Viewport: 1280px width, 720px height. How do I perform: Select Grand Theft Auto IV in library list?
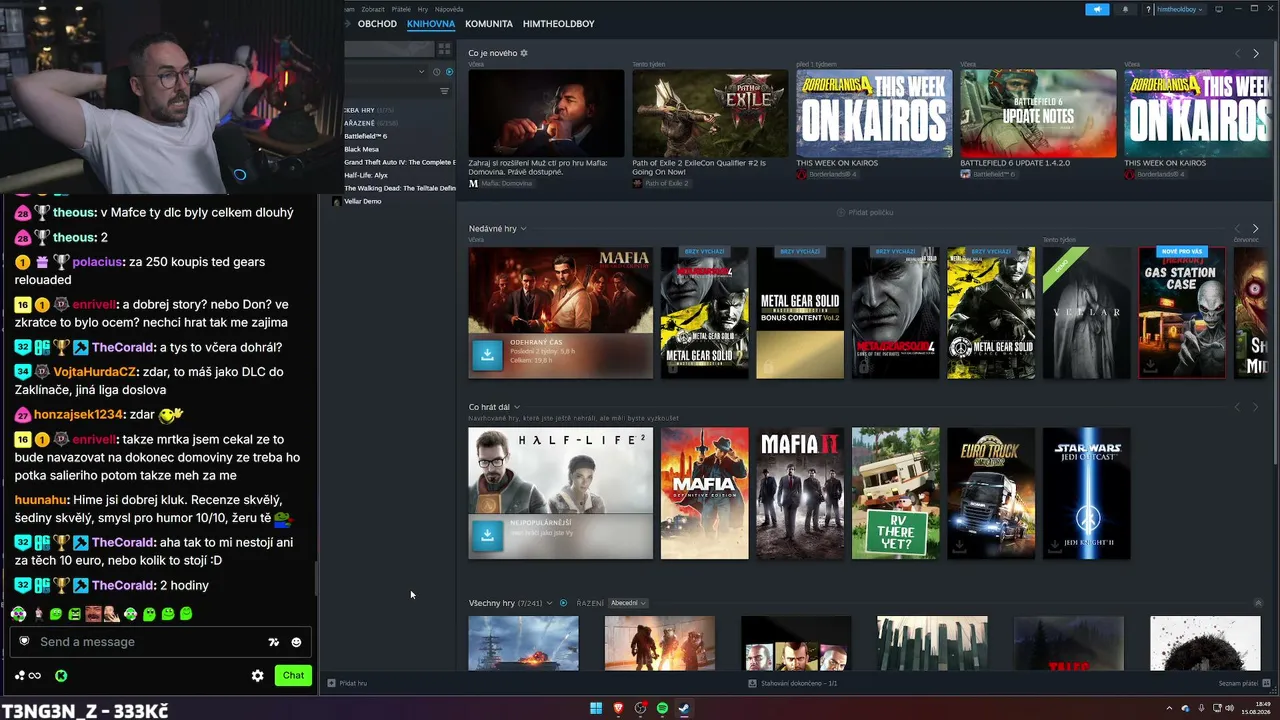[400, 162]
